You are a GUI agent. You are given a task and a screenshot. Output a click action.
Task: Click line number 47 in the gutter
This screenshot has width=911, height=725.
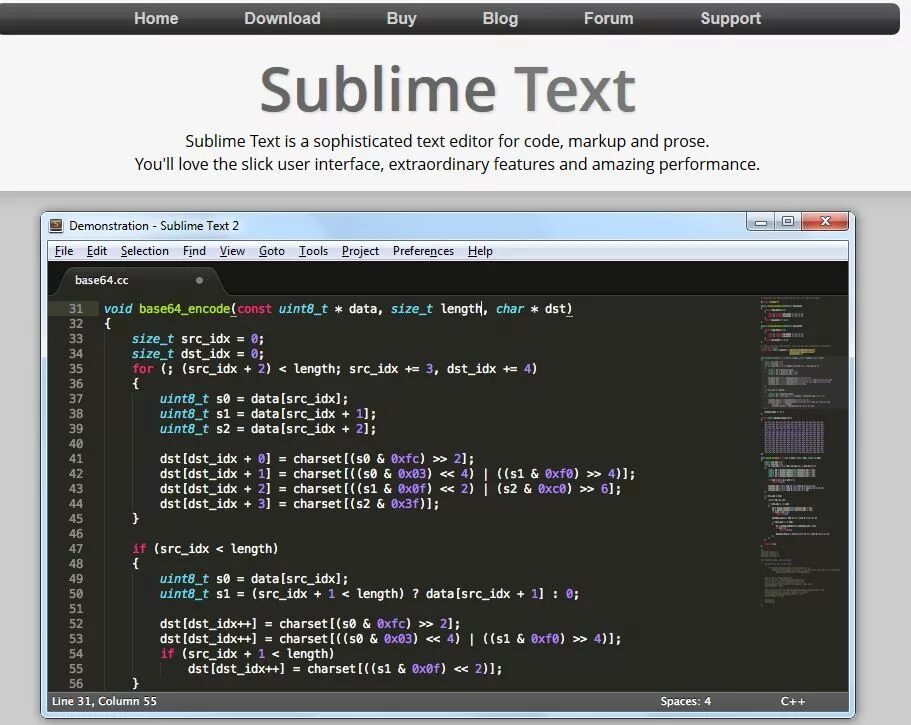[x=76, y=549]
